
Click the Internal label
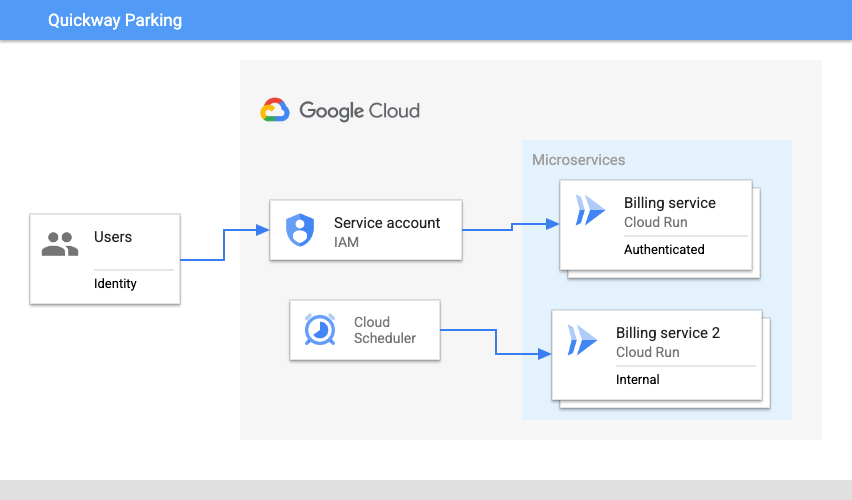[x=637, y=379]
